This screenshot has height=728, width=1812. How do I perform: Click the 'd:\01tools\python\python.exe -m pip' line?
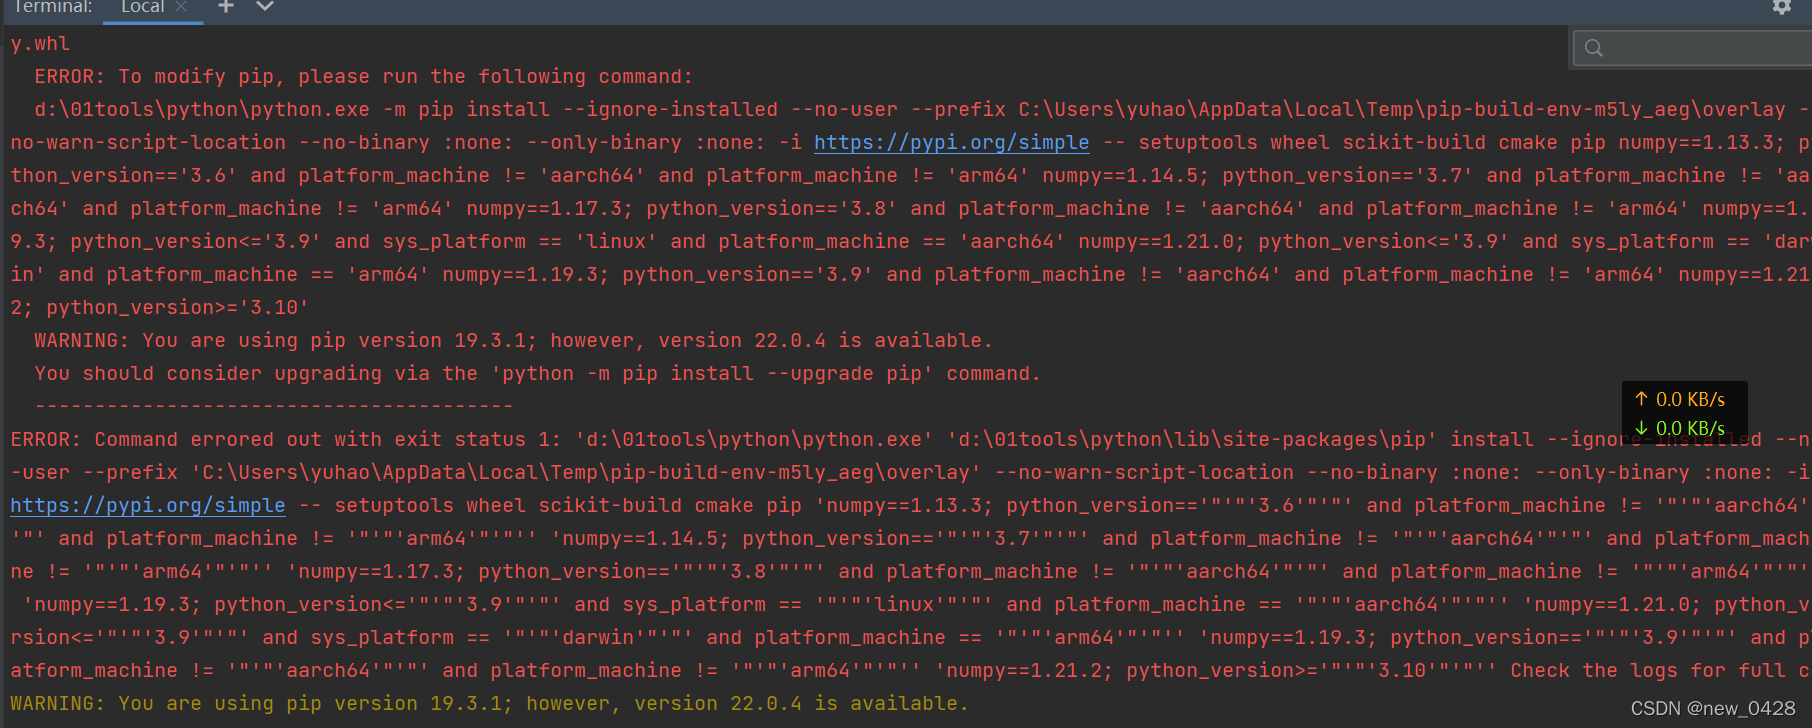[x=922, y=110]
